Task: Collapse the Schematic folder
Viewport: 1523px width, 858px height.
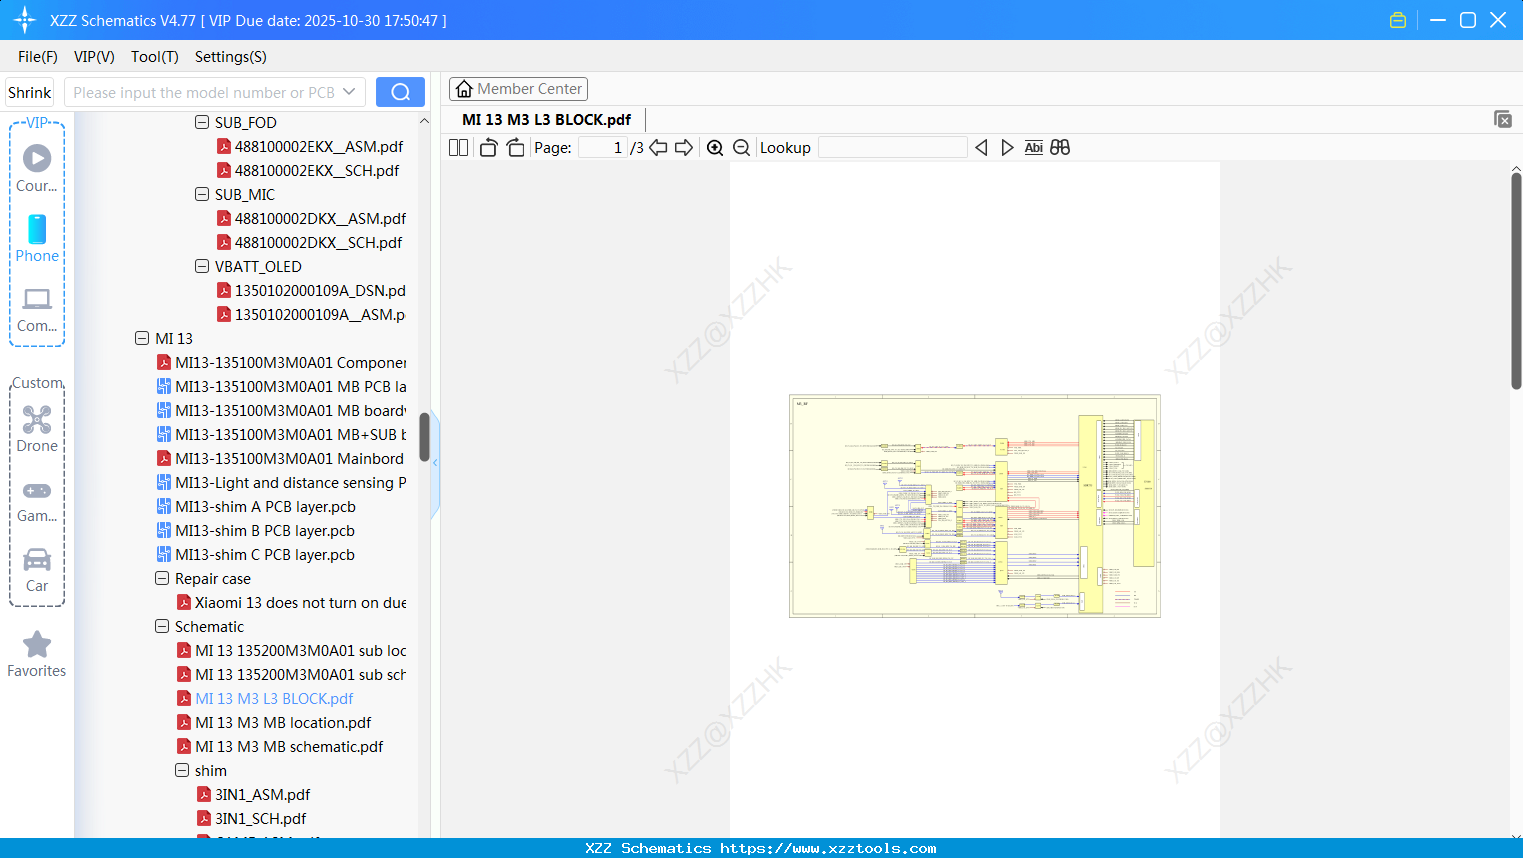Action: click(x=162, y=627)
